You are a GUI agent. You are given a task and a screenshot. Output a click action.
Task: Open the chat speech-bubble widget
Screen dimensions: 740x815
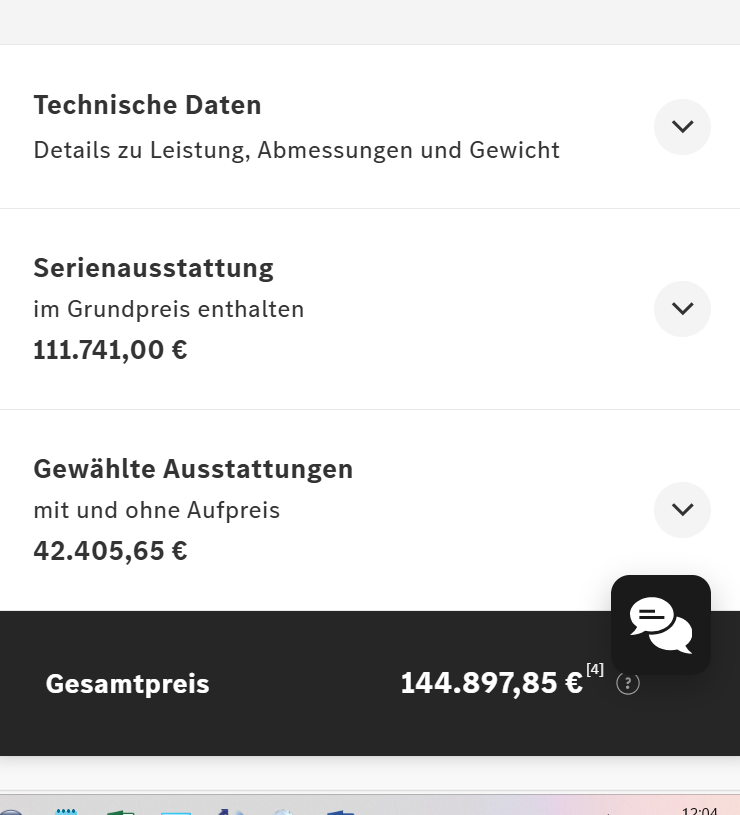tap(661, 624)
